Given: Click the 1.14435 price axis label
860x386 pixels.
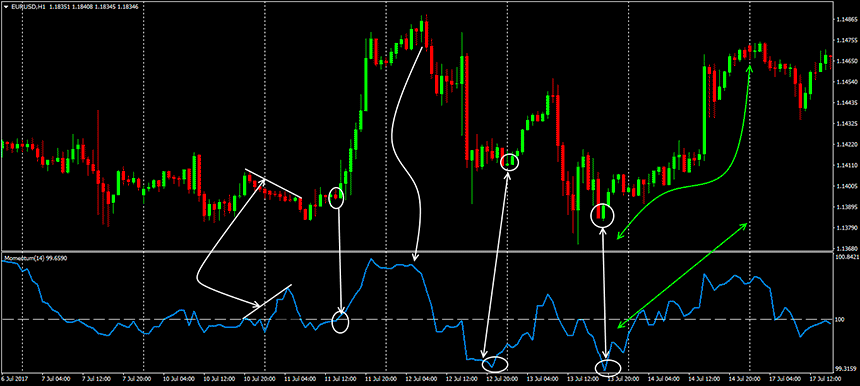Looking at the screenshot, I should tap(848, 103).
